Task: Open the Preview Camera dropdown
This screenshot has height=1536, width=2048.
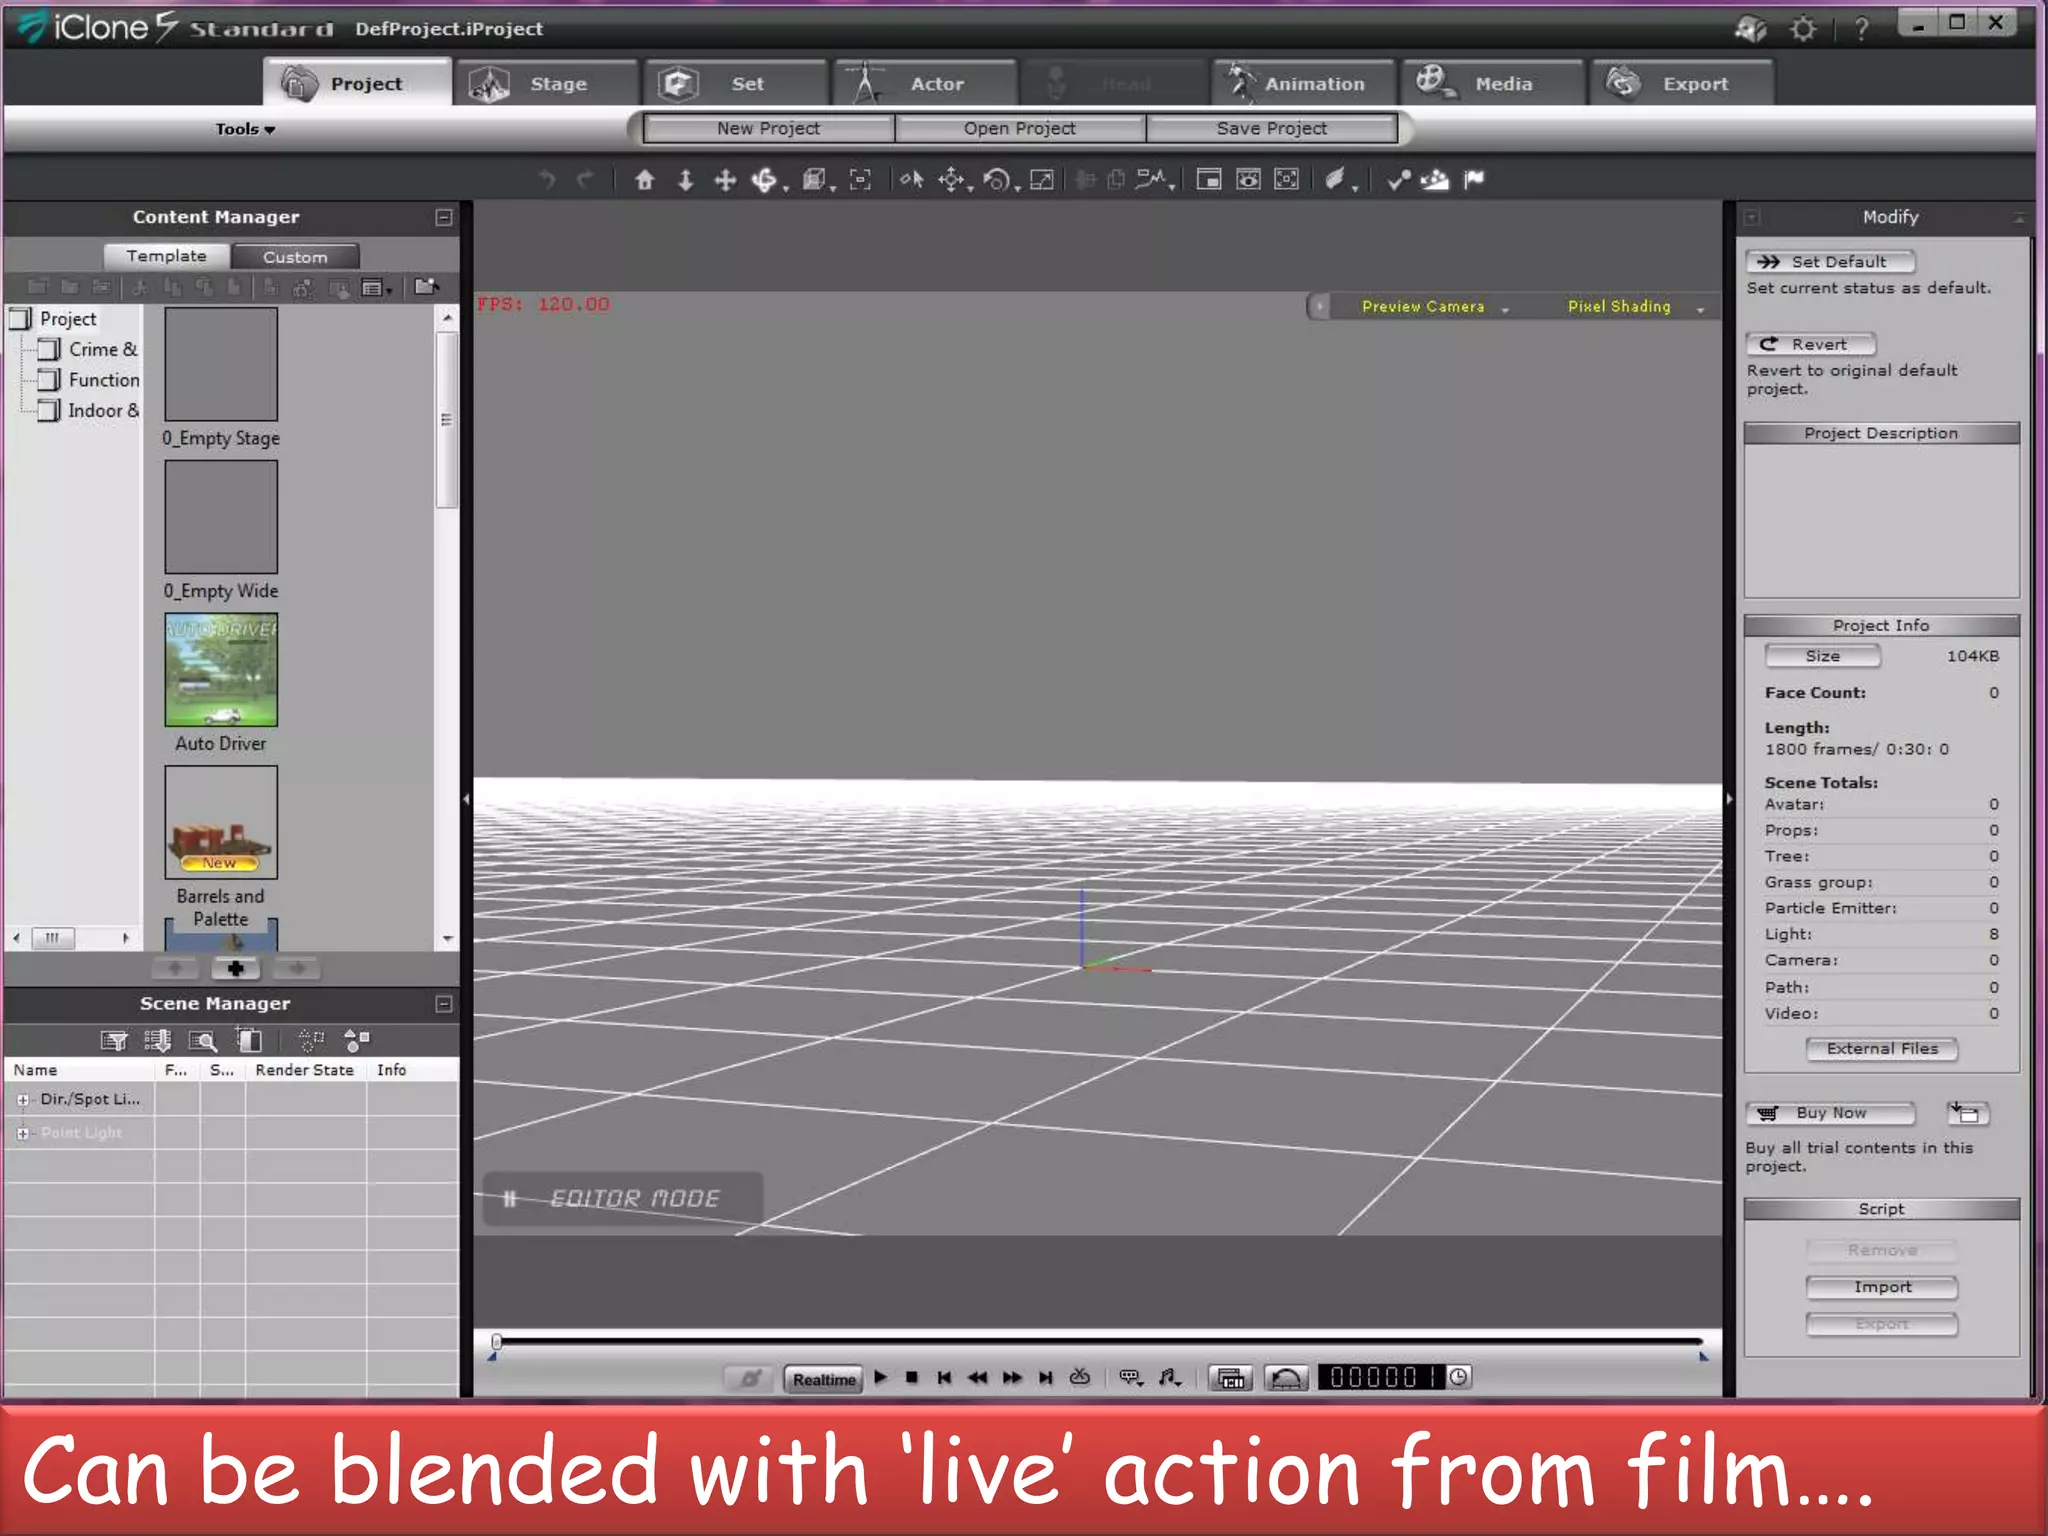Action: (1434, 307)
